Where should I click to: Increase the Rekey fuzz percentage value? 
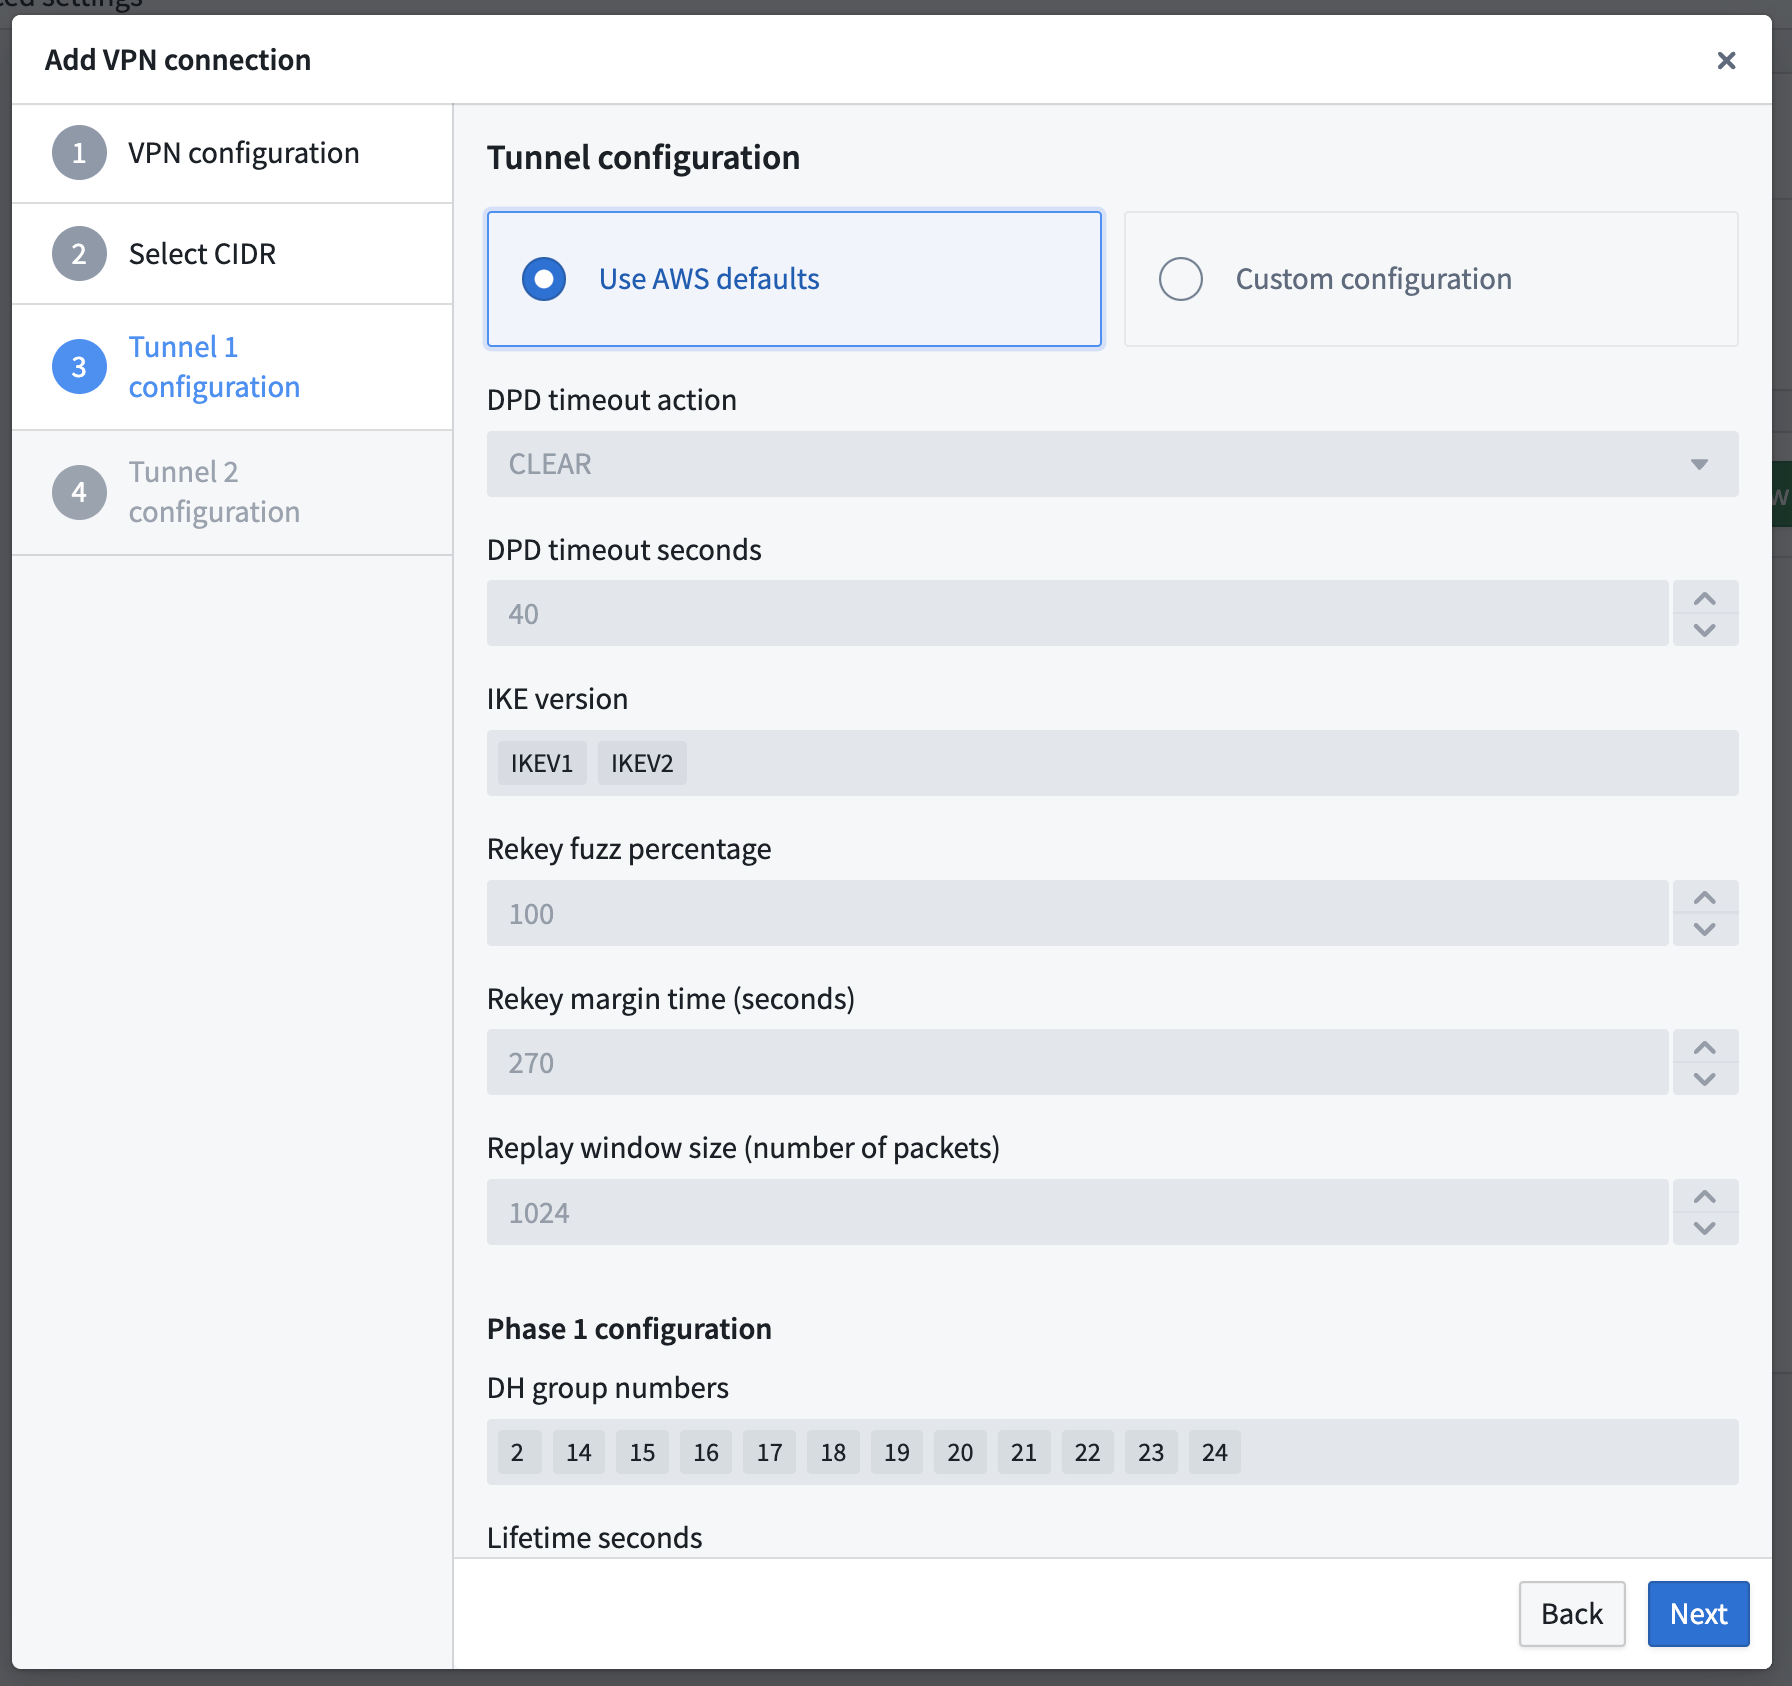1705,897
